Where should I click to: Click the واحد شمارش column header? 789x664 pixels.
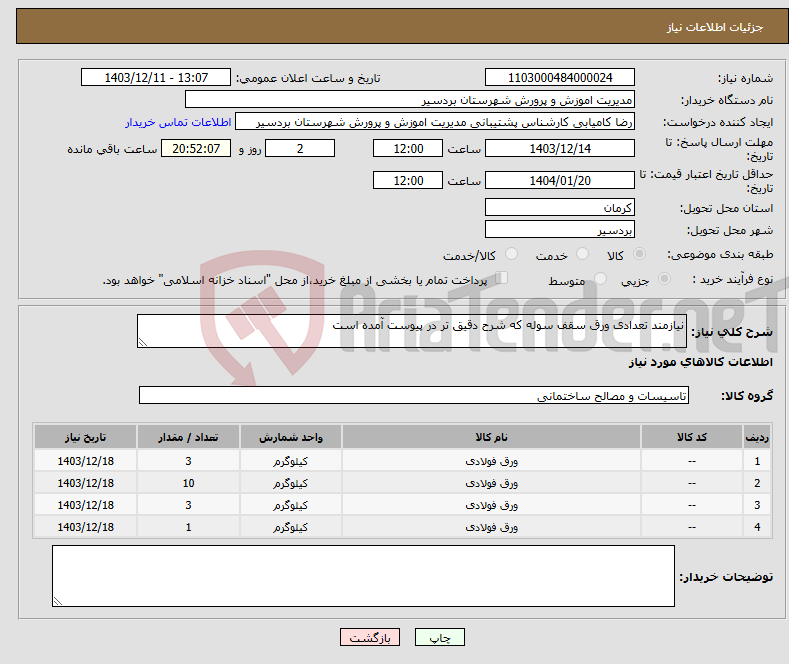(x=290, y=437)
